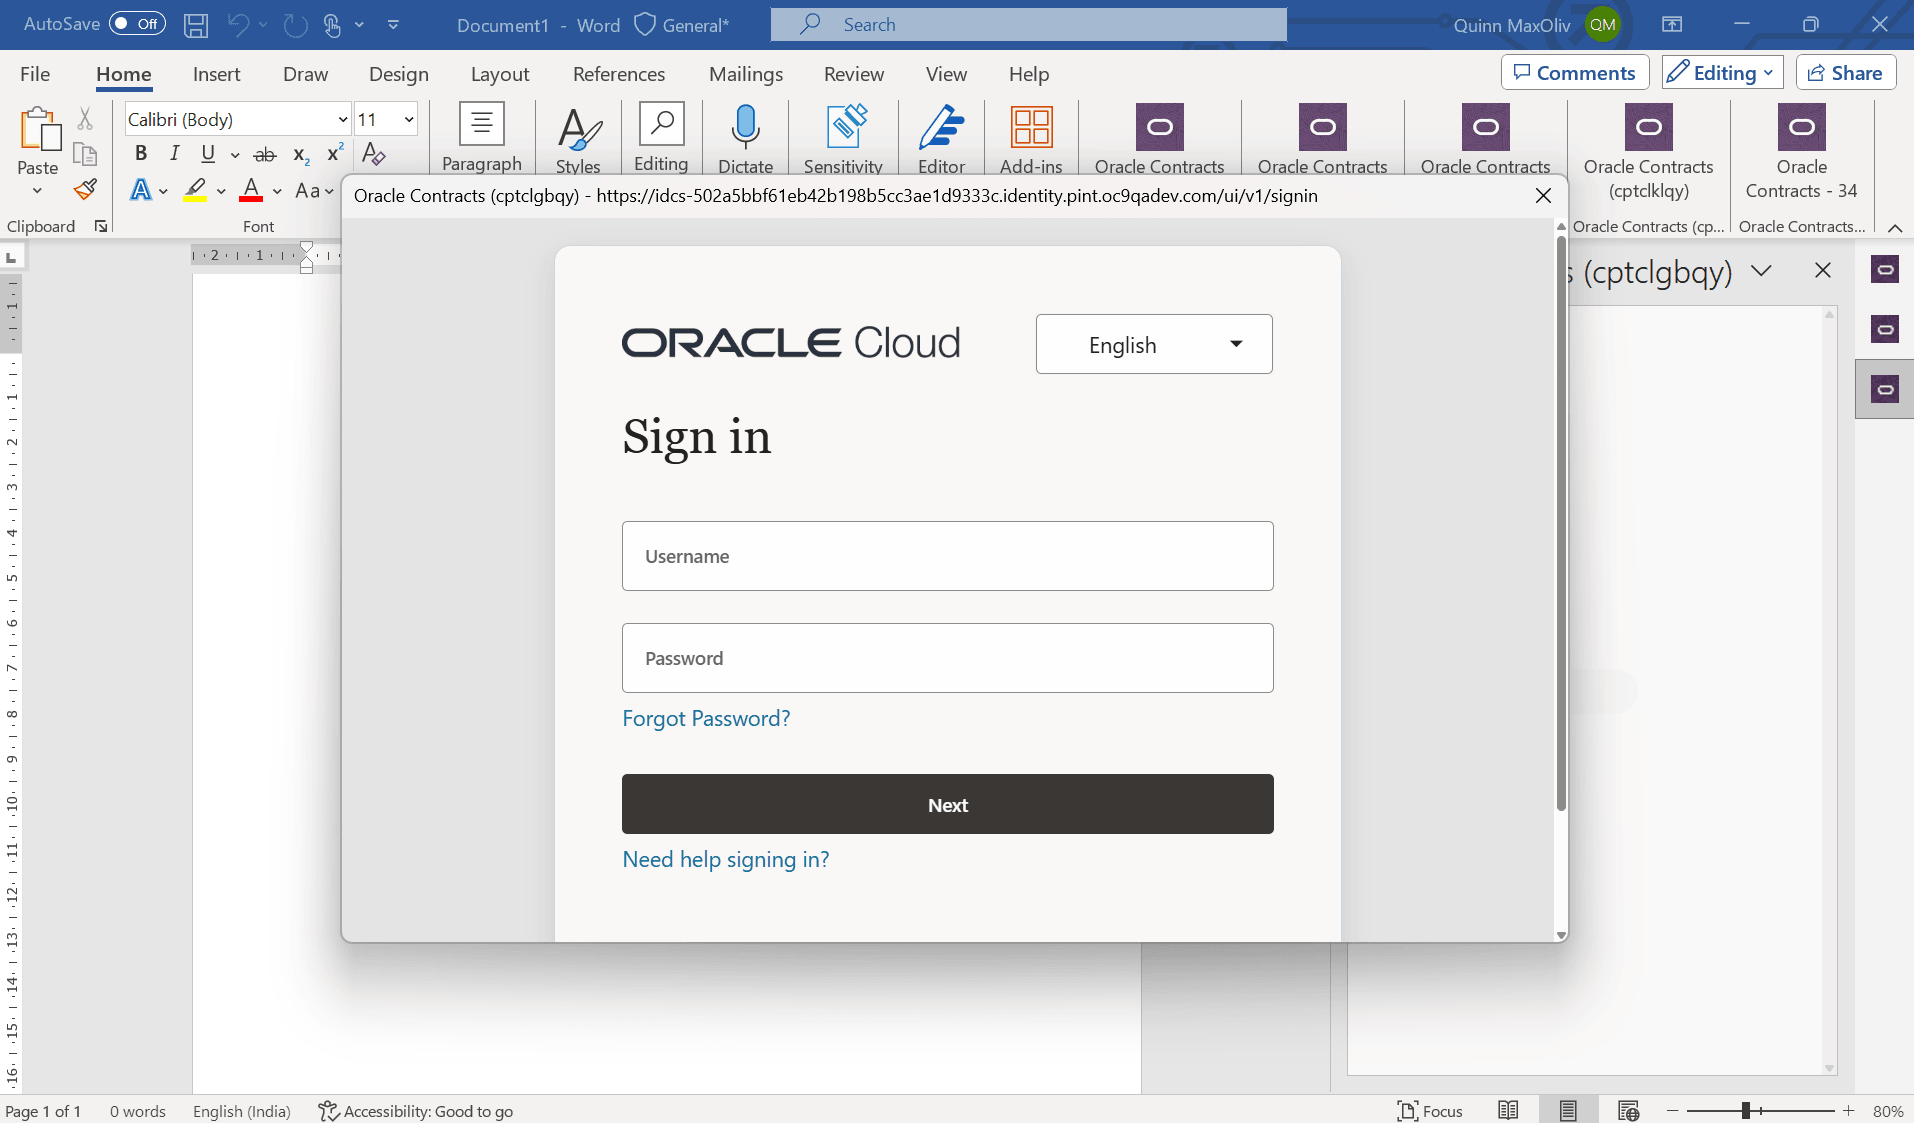Switch to the Review tab
The width and height of the screenshot is (1914, 1123).
[854, 74]
